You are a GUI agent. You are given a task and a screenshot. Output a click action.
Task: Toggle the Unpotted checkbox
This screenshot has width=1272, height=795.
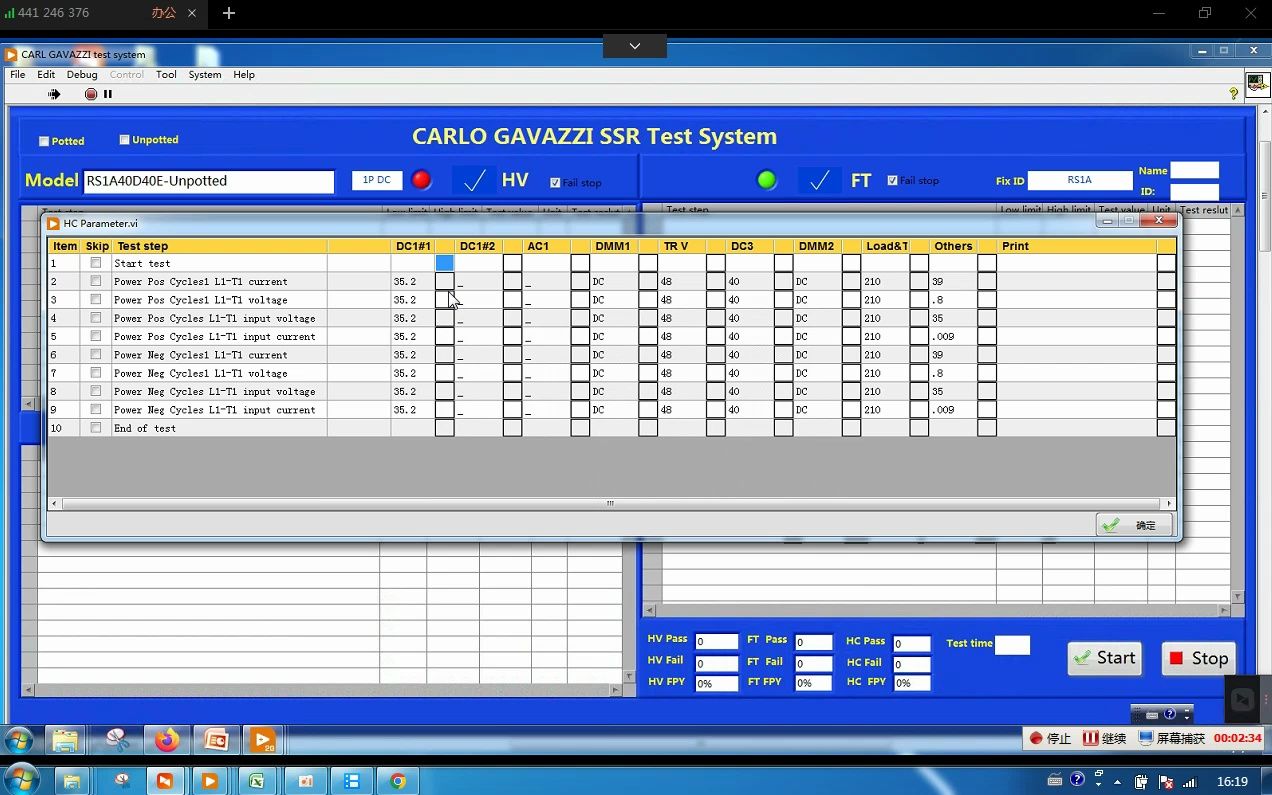tap(124, 140)
